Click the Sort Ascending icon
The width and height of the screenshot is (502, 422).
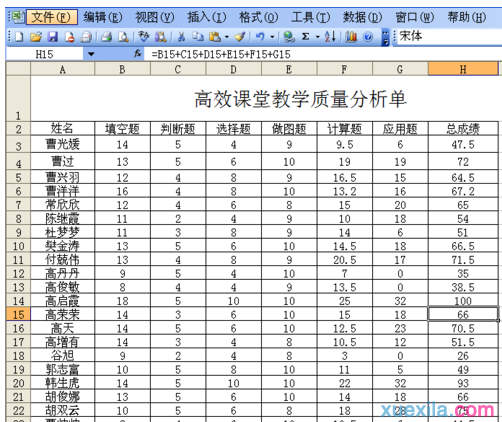click(330, 36)
